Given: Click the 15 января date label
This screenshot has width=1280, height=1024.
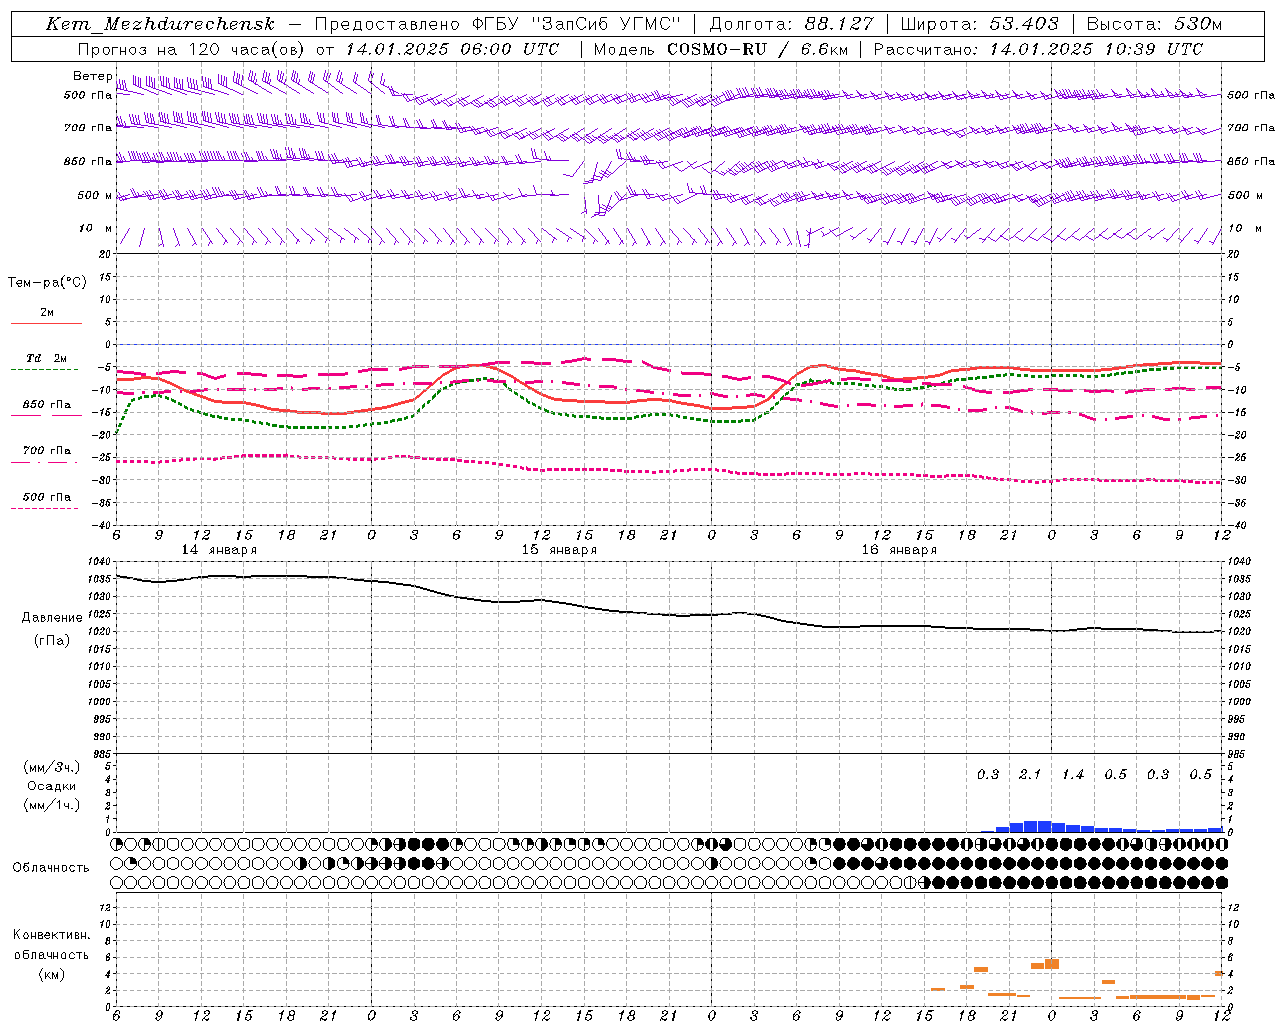Looking at the screenshot, I should tap(558, 550).
